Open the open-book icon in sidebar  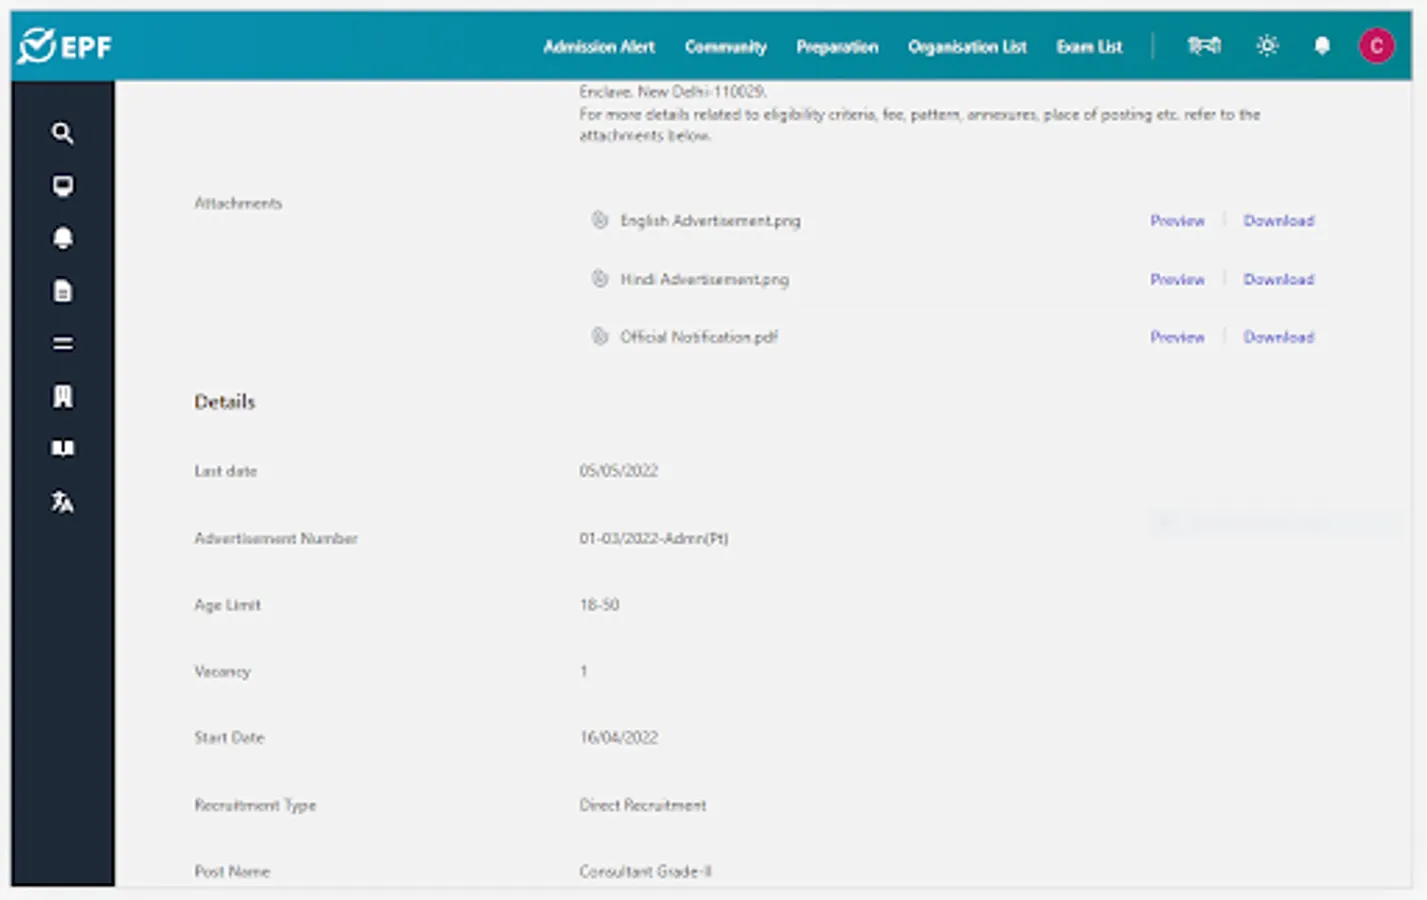[63, 448]
